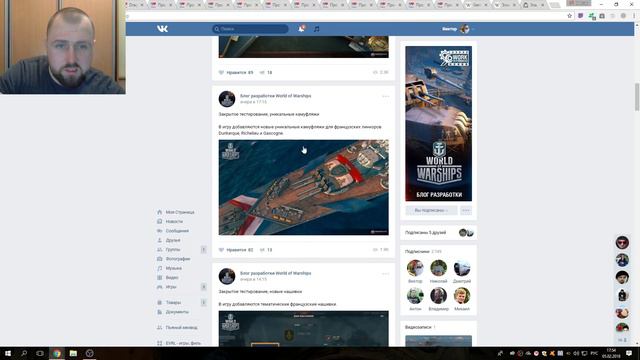Click the Группы icon in sidebar
The height and width of the screenshot is (360, 640).
[160, 250]
